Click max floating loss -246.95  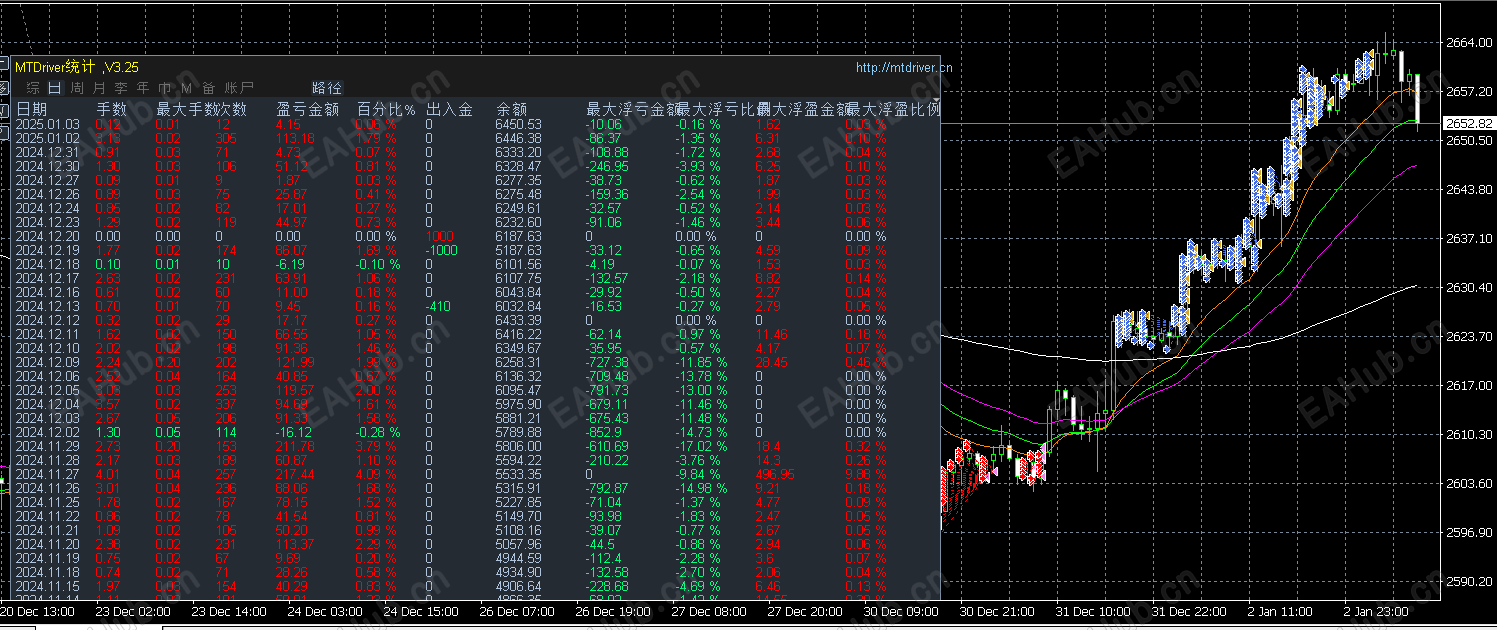[x=607, y=166]
